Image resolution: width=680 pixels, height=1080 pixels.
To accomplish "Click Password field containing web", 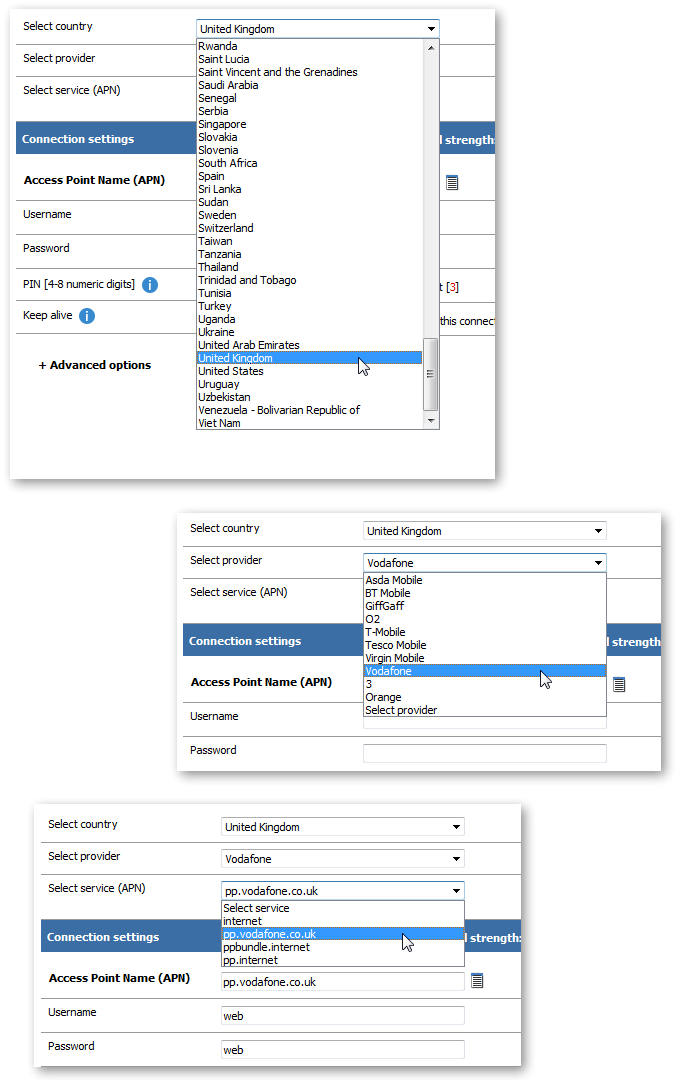I will pos(342,1050).
